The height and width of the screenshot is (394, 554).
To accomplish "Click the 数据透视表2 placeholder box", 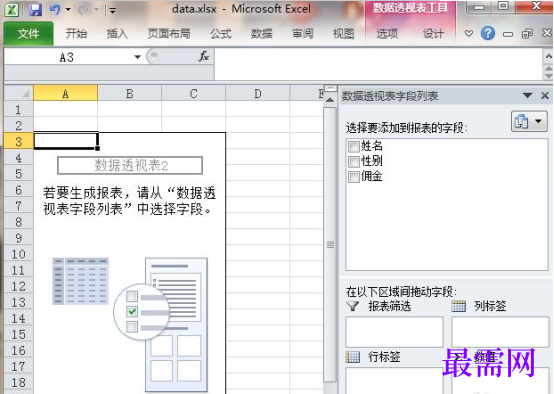I will pyautogui.click(x=130, y=165).
